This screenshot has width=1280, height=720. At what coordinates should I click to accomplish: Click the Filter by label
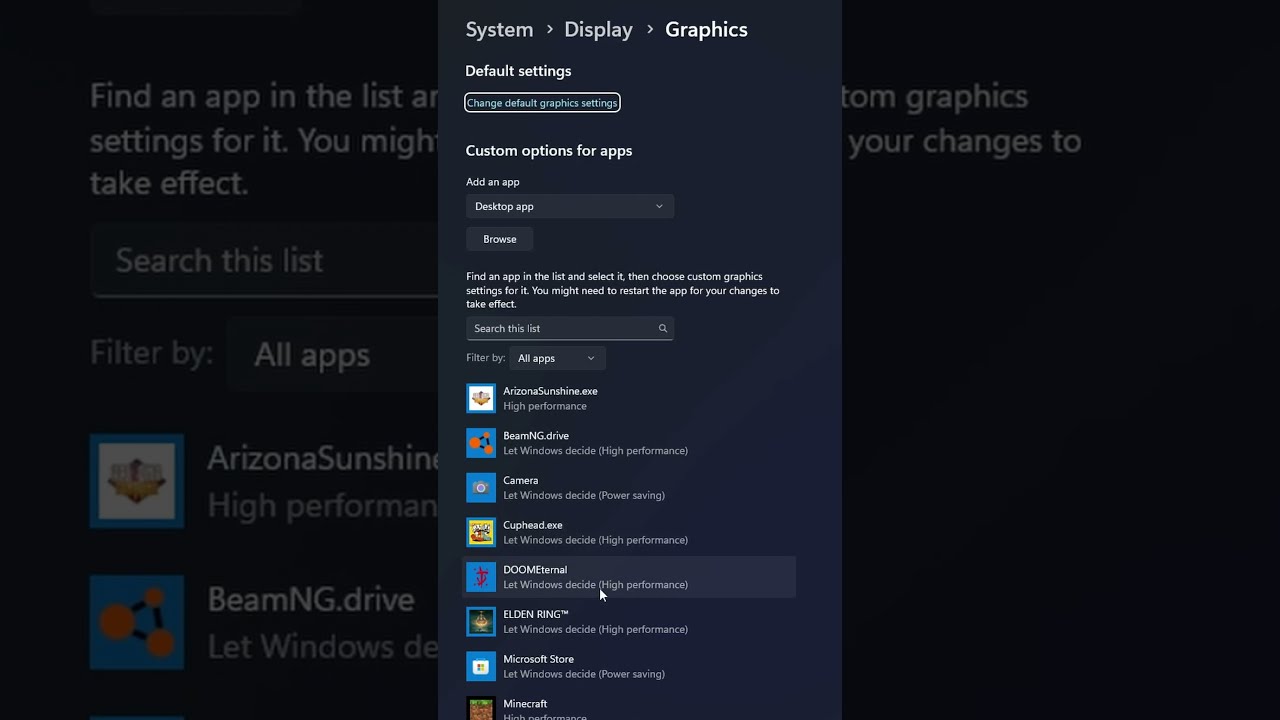[x=485, y=358]
